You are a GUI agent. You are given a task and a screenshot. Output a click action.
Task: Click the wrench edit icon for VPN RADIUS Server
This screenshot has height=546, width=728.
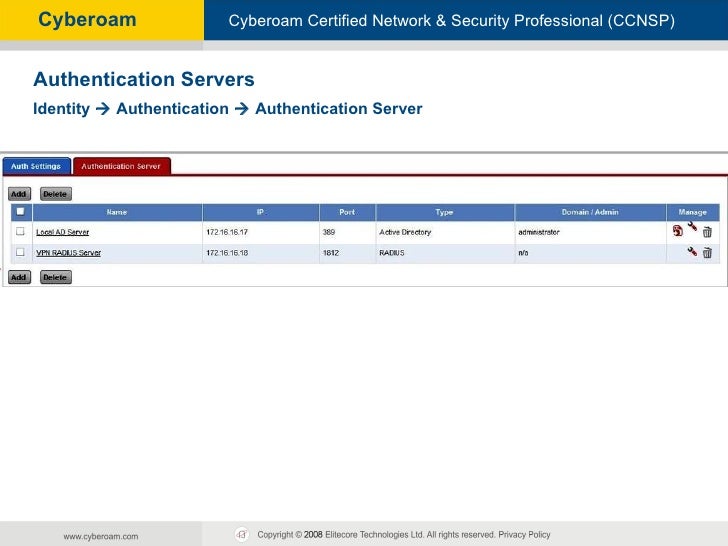click(x=692, y=252)
